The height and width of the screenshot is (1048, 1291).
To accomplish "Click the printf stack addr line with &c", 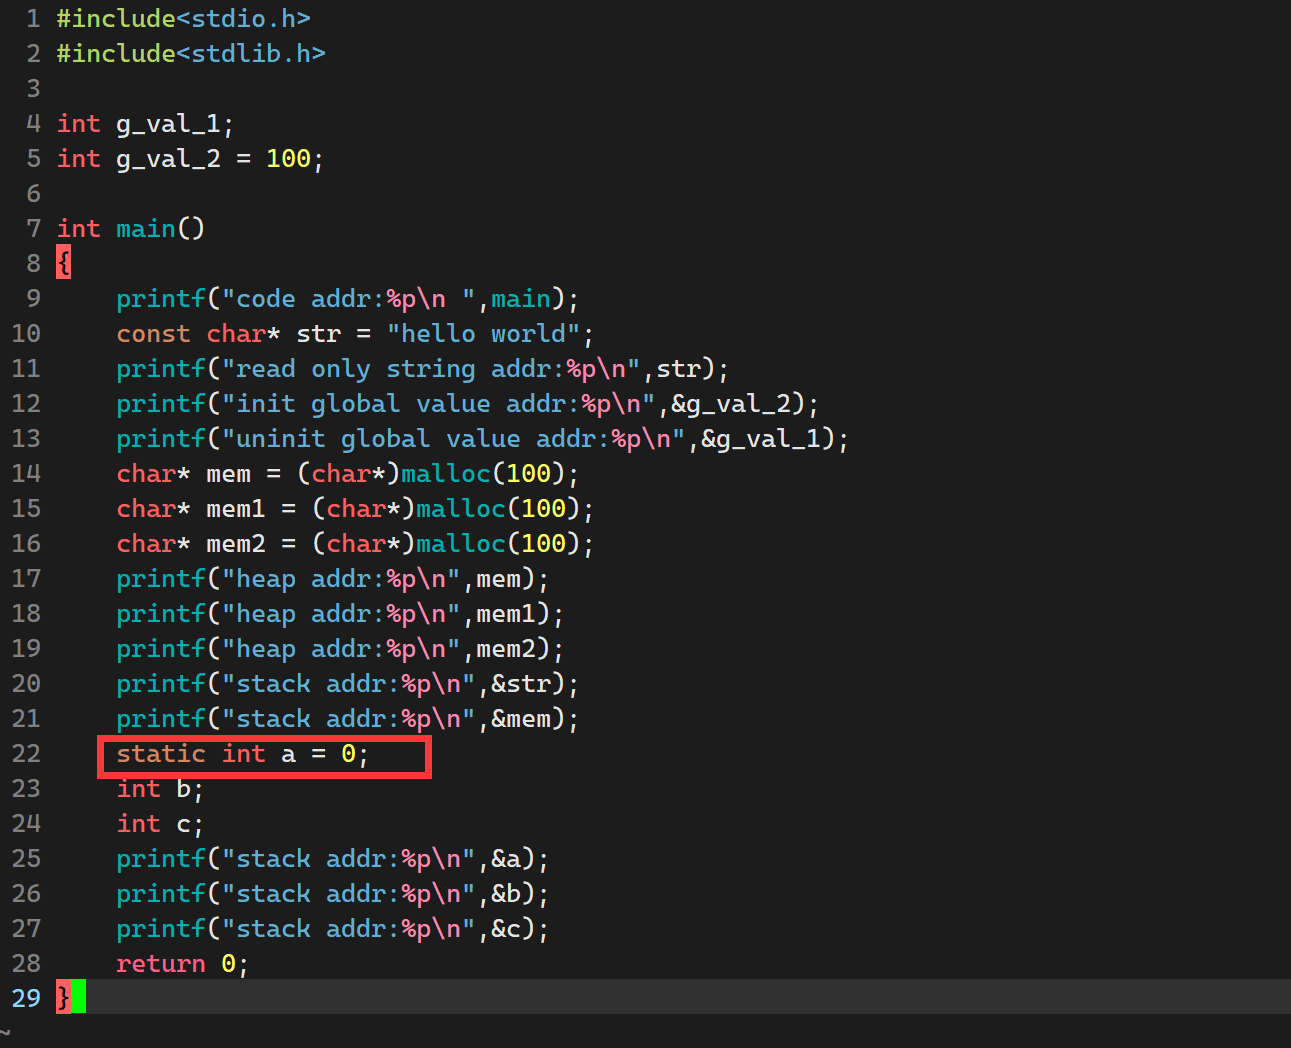I will (x=332, y=929).
